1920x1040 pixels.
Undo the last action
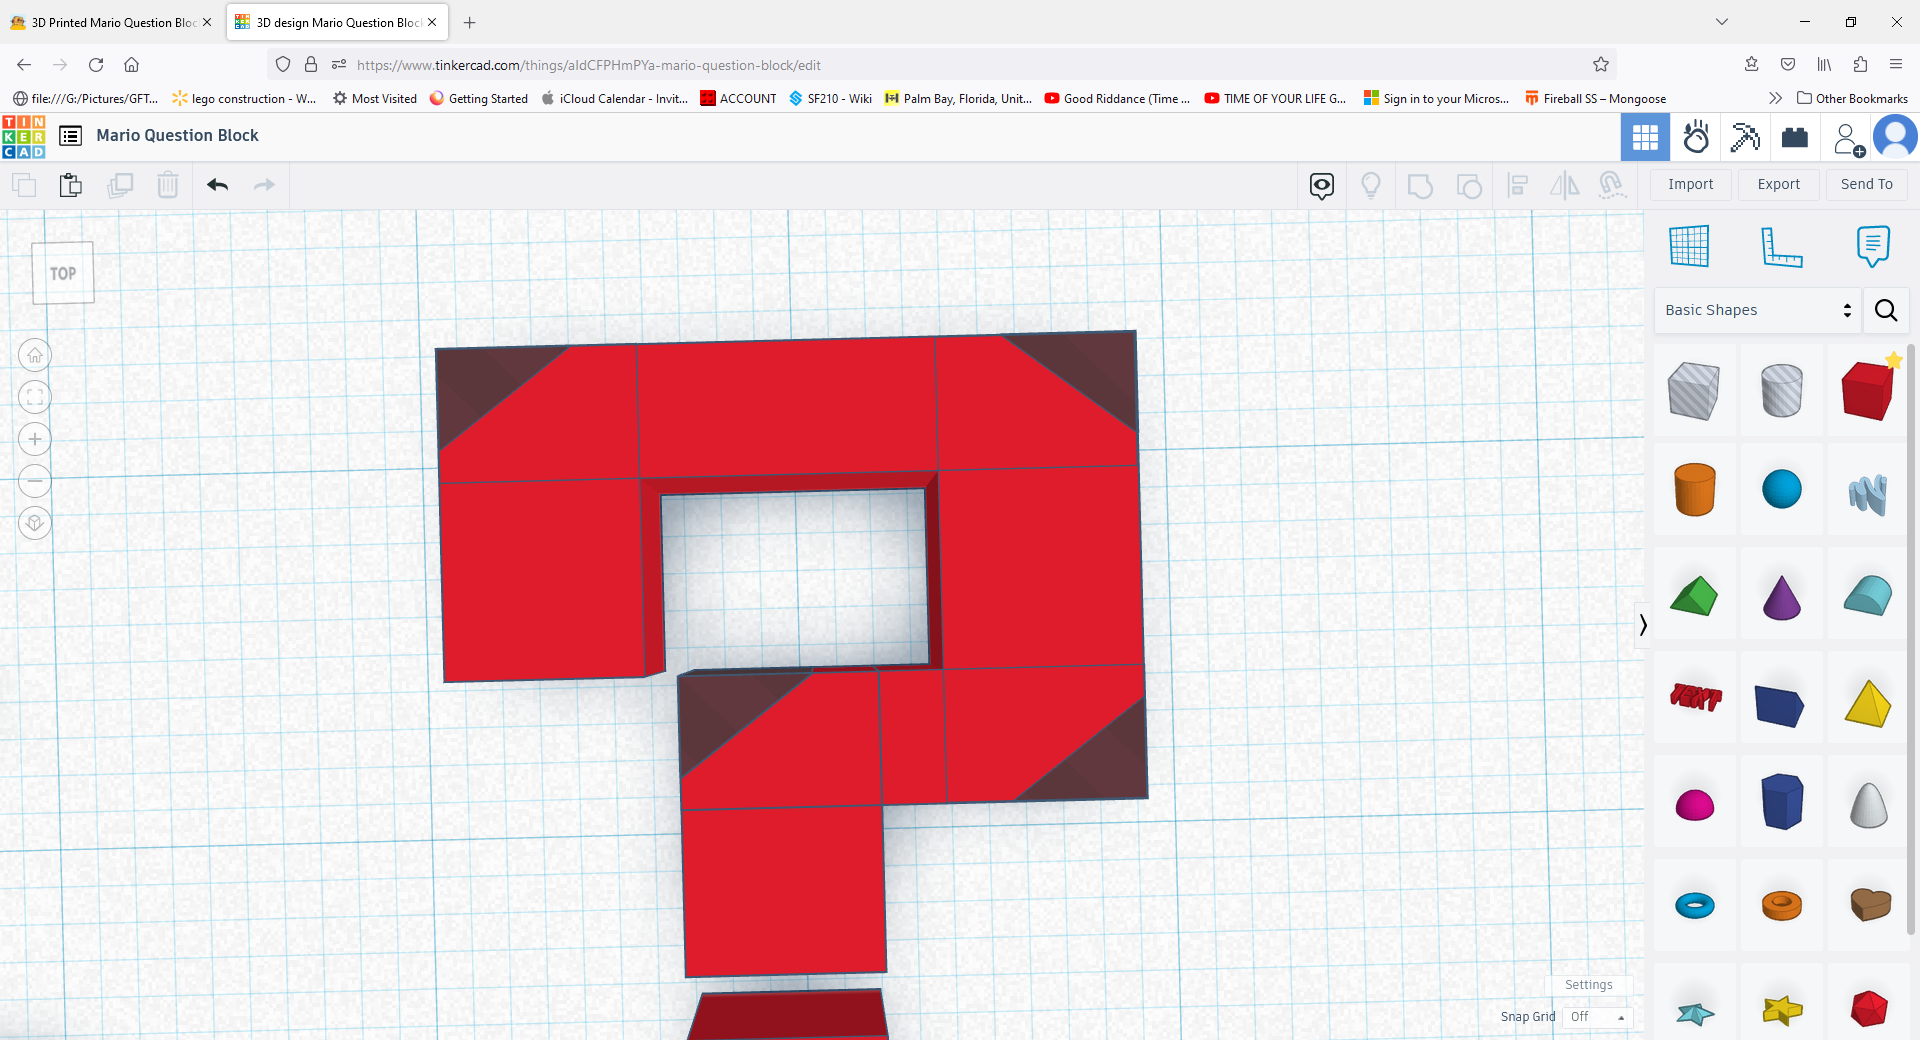click(x=217, y=185)
